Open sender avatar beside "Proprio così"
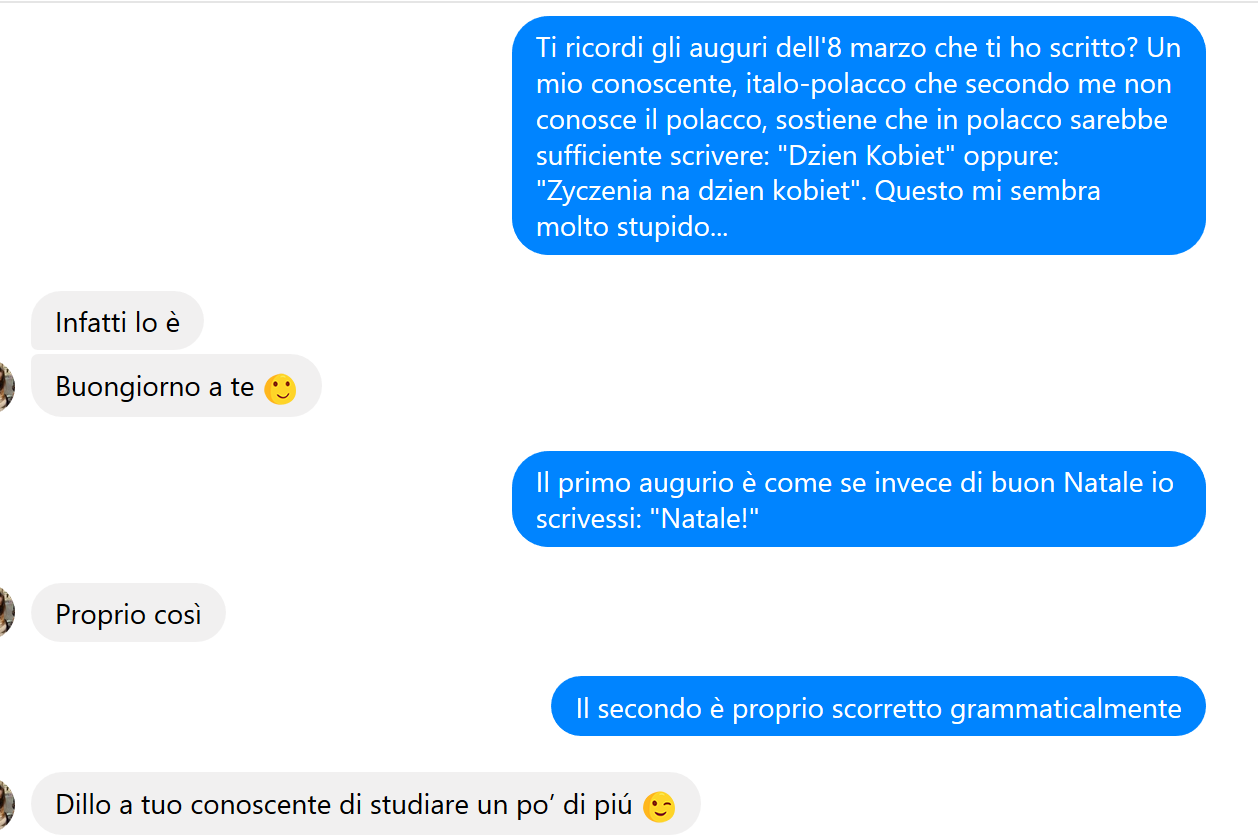The height and width of the screenshot is (840, 1258). [5, 612]
